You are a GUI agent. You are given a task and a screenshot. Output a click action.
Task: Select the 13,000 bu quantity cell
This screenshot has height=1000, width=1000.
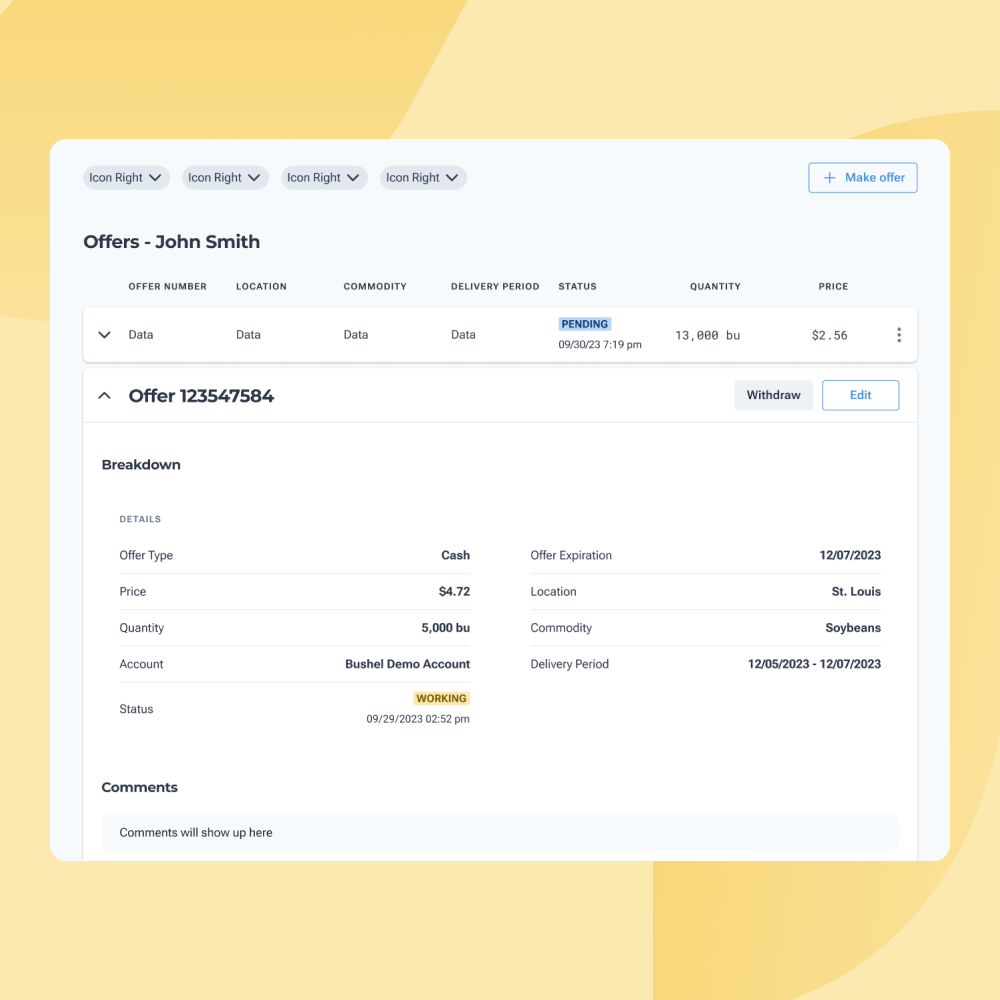click(x=707, y=335)
